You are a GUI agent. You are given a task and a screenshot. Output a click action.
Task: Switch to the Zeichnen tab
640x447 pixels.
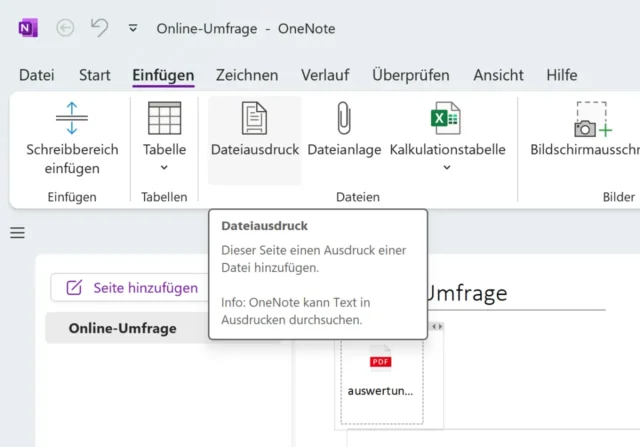247,75
